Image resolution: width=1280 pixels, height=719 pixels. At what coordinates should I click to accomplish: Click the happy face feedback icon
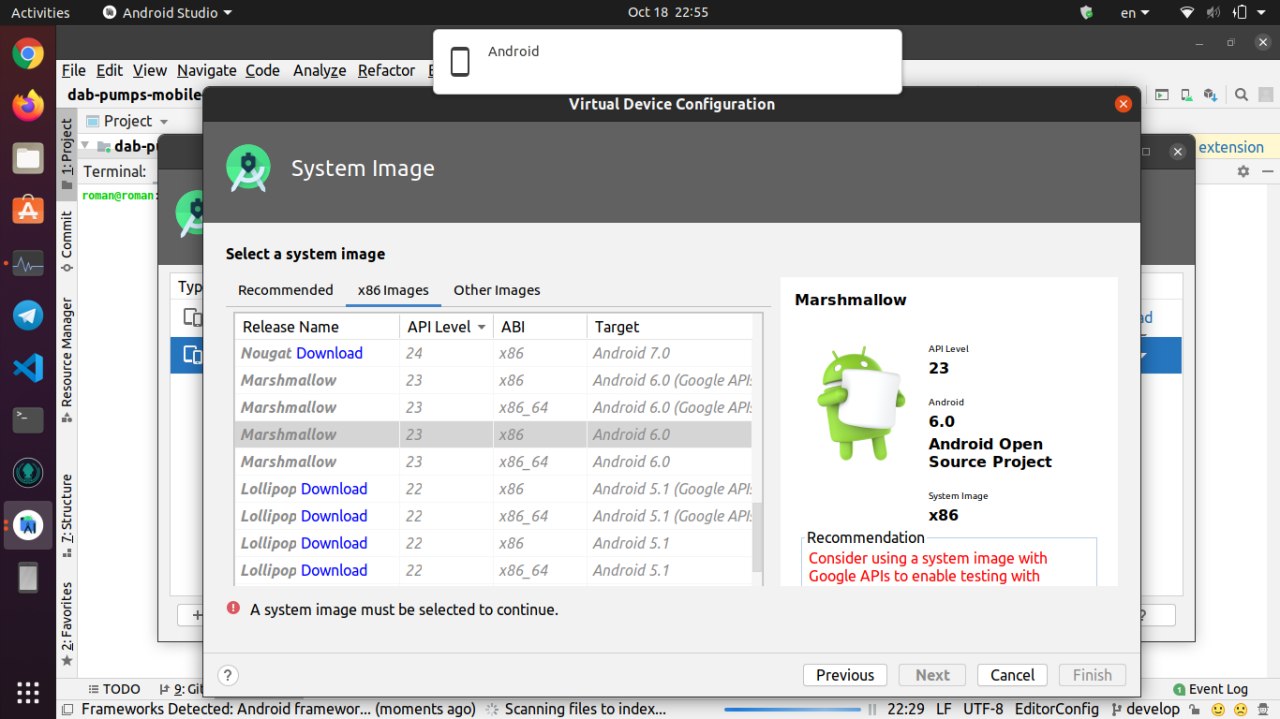point(1218,709)
